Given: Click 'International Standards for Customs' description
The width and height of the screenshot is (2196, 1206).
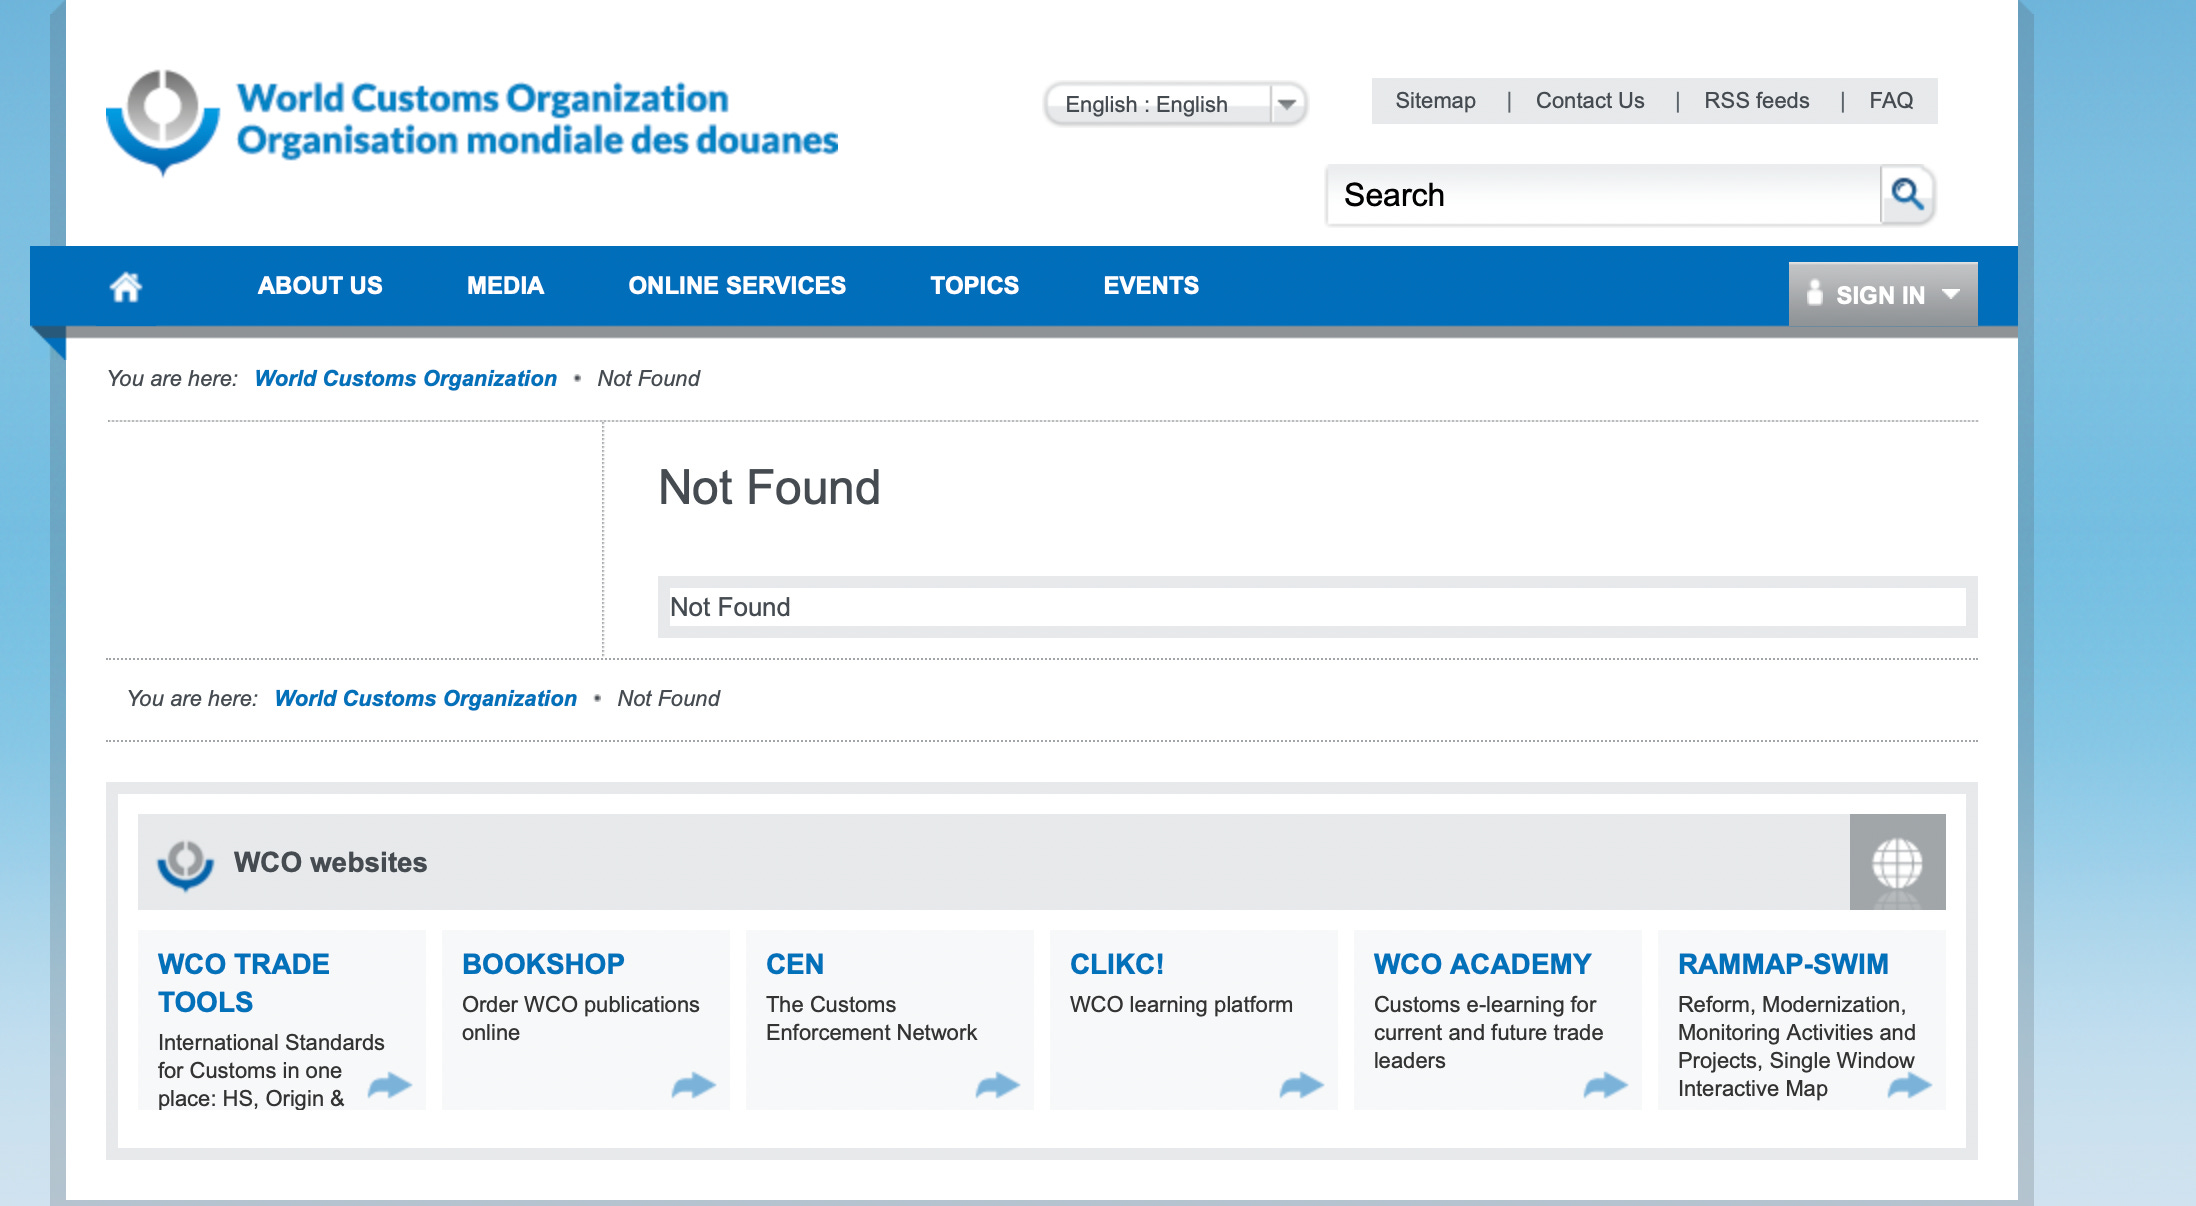Looking at the screenshot, I should pyautogui.click(x=271, y=1070).
